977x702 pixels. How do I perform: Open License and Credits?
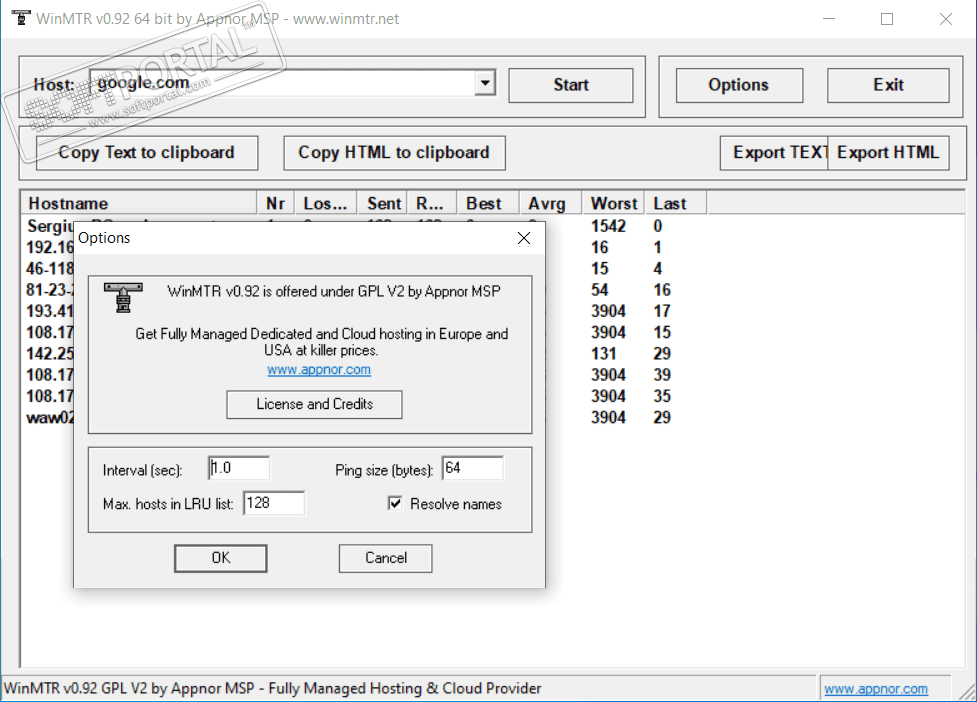pos(314,404)
